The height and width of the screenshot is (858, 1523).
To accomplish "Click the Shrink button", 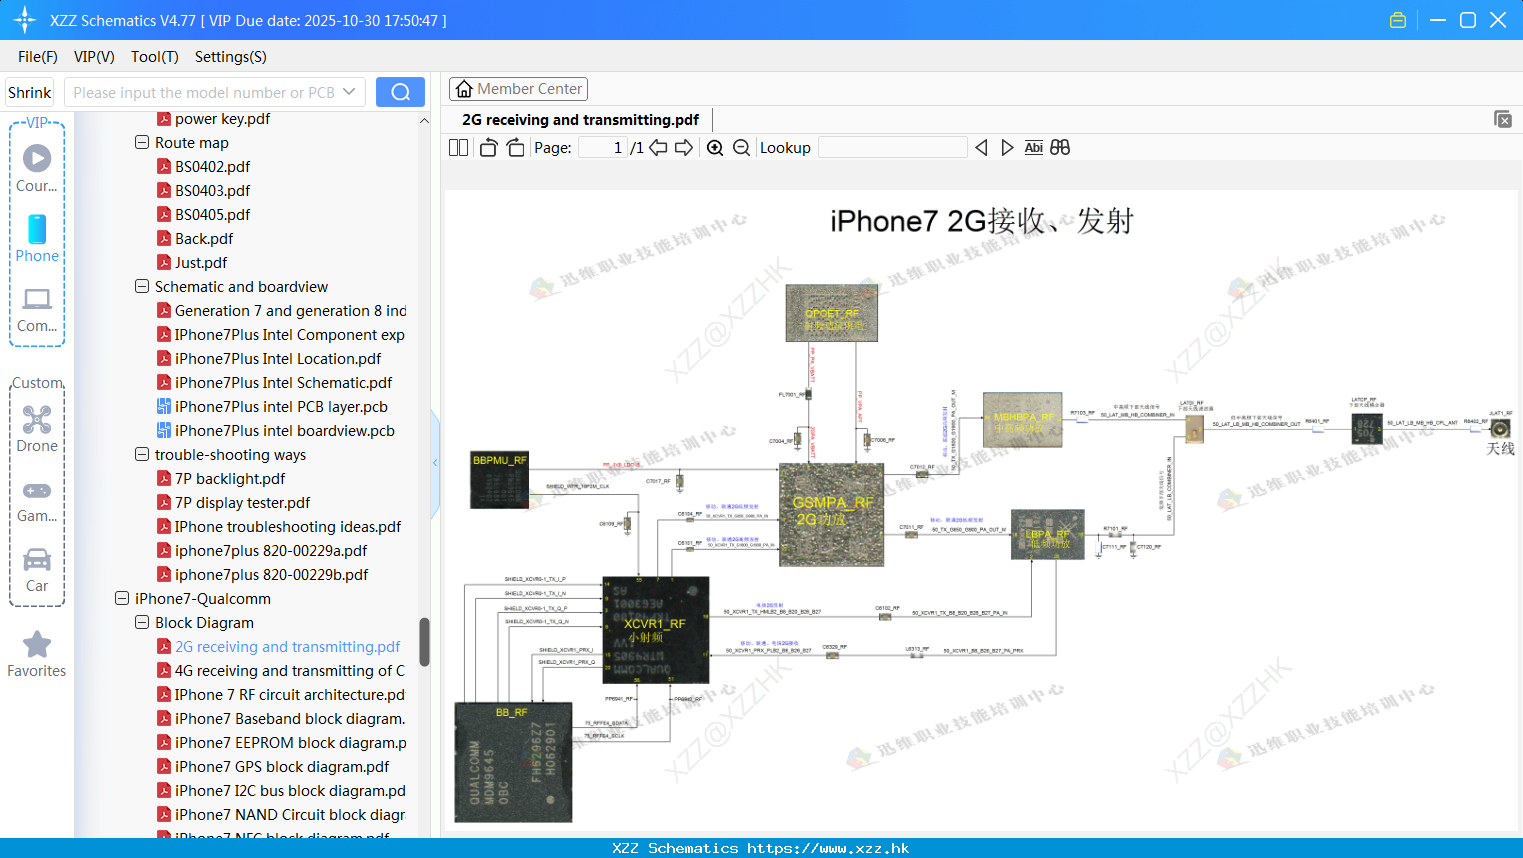I will click(x=29, y=92).
